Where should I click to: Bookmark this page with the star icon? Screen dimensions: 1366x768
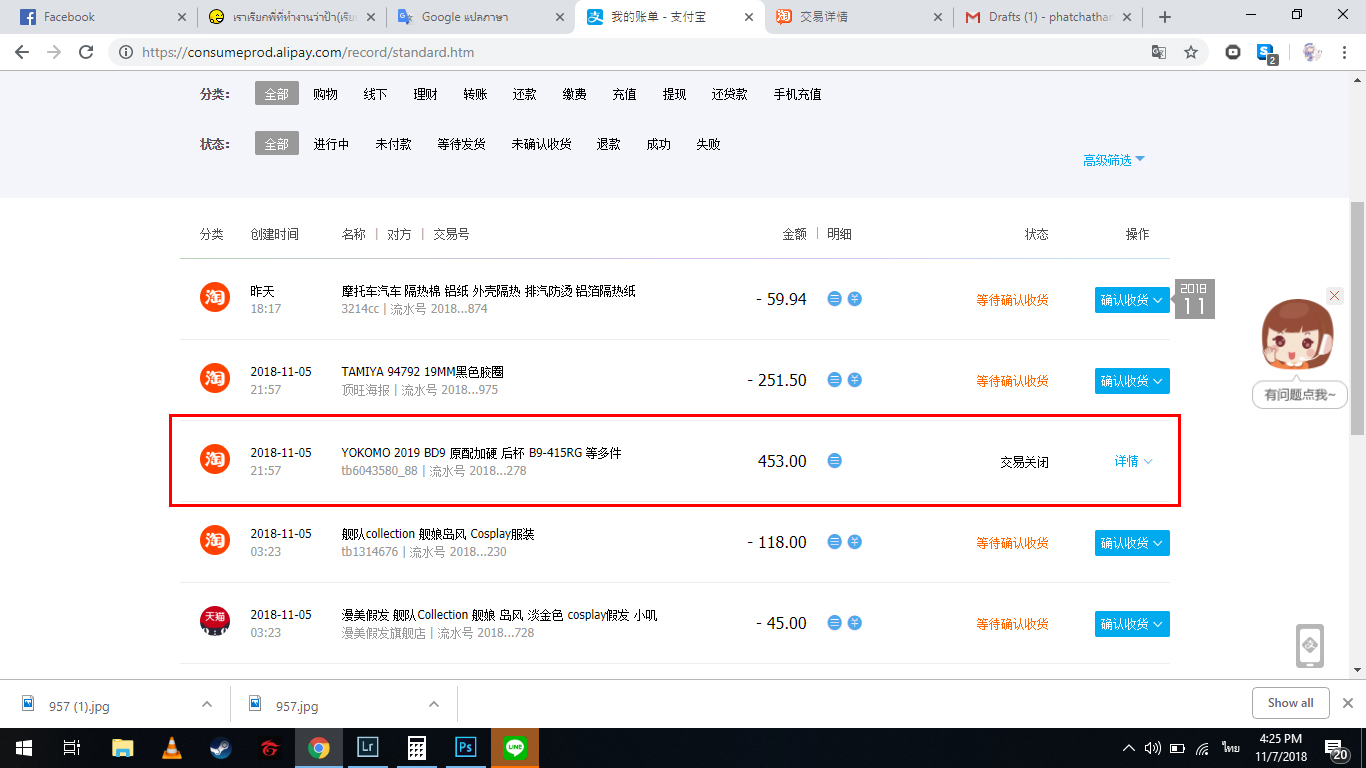tap(1190, 52)
